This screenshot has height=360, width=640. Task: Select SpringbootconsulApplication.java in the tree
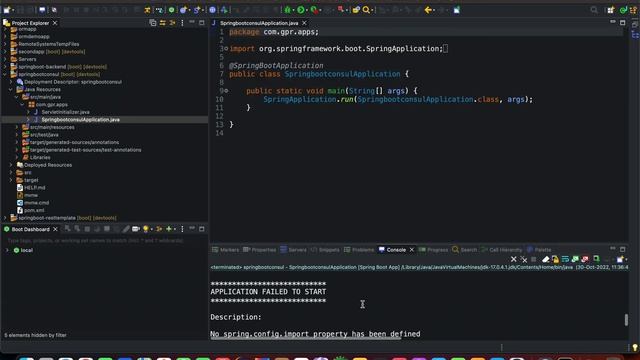(80, 120)
